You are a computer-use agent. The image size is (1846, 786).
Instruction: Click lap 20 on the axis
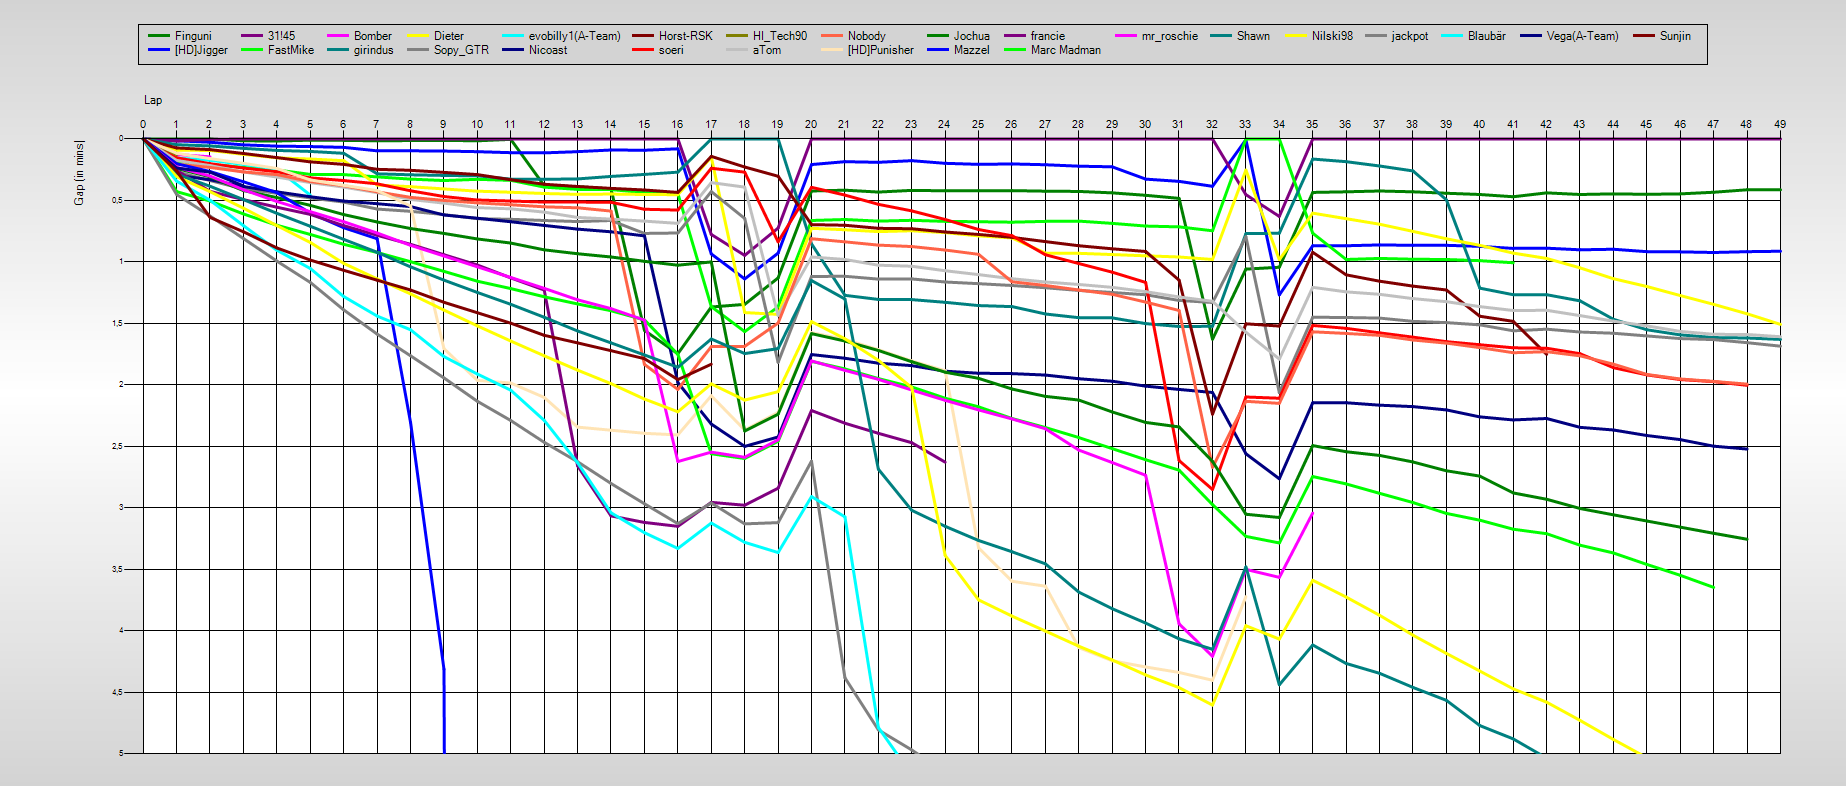(811, 125)
